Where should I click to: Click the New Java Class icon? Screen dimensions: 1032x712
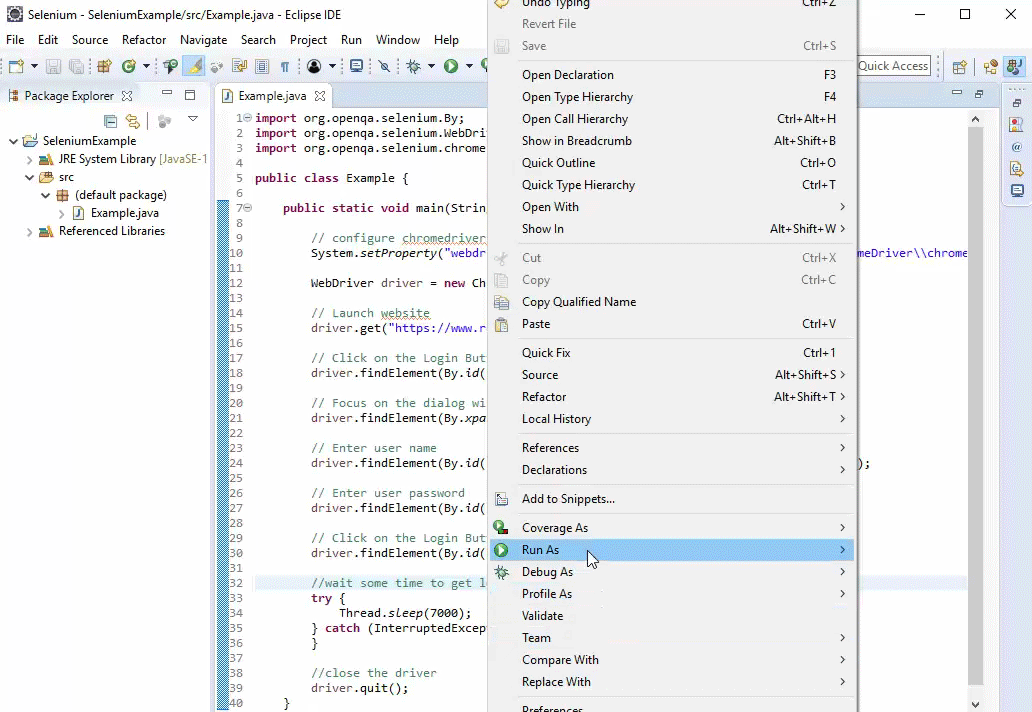129,66
